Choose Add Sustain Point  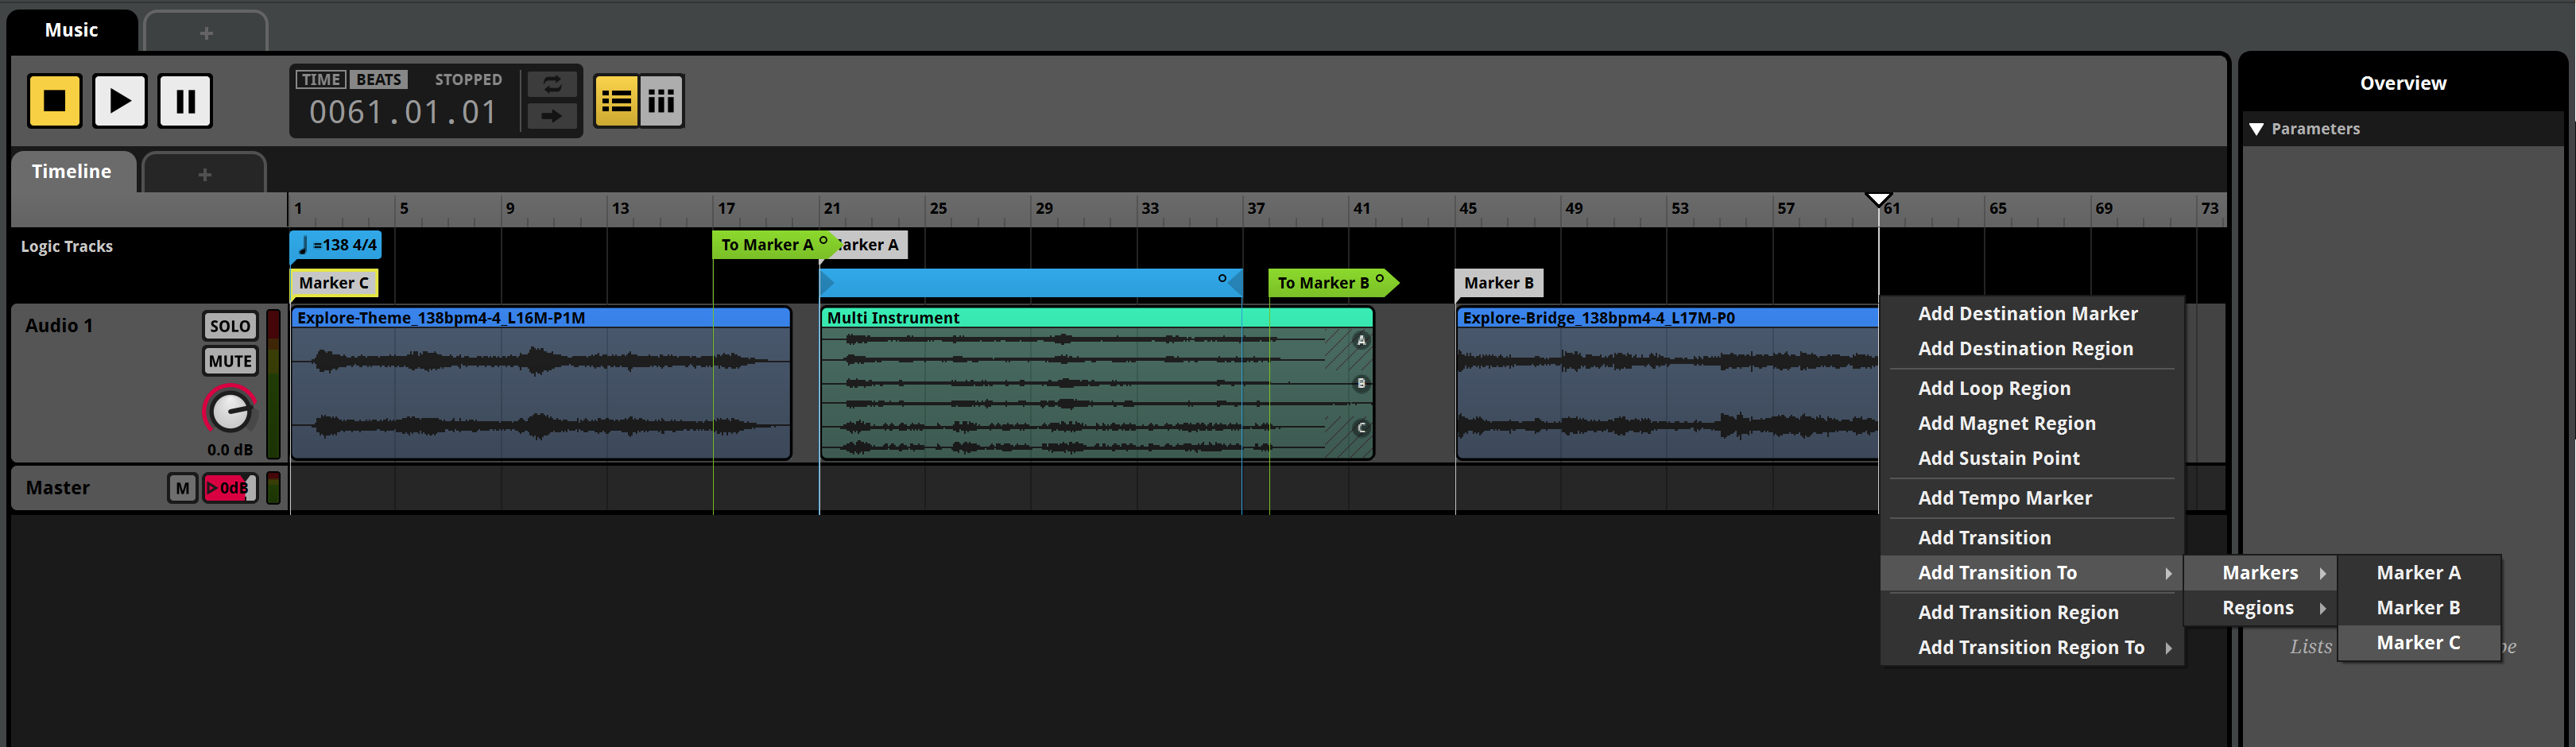2031,459
